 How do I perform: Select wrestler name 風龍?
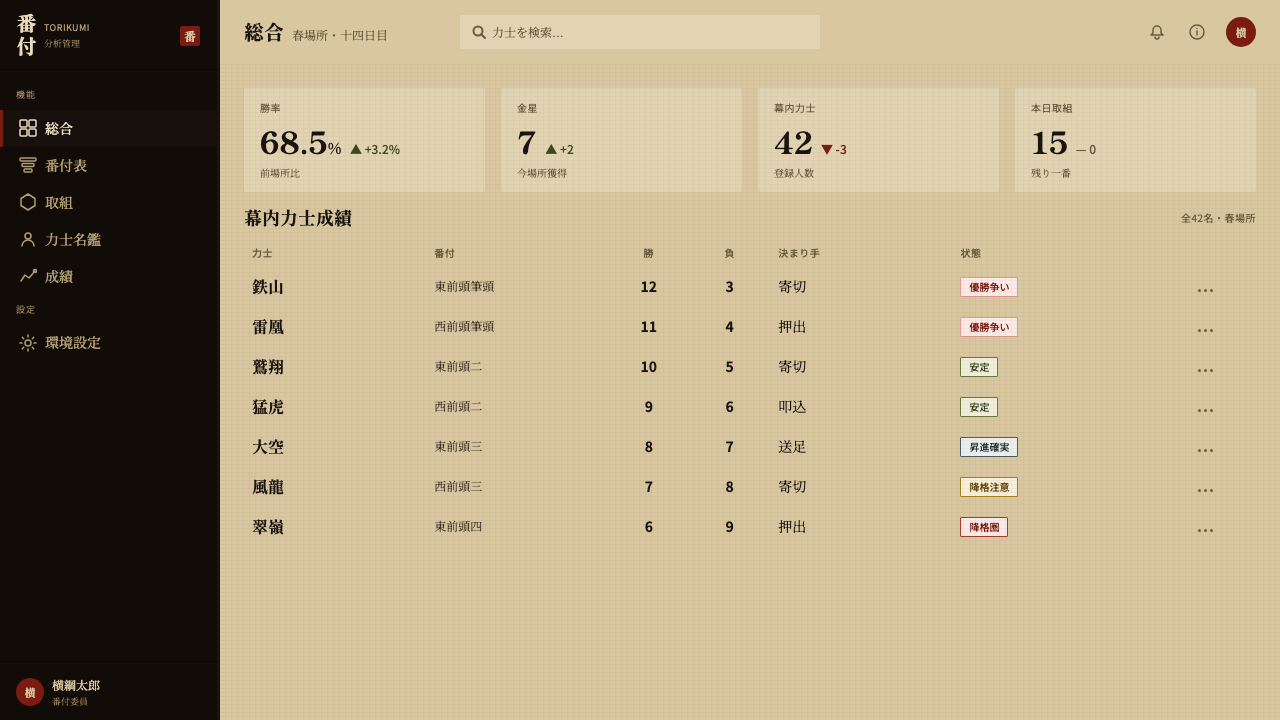268,487
